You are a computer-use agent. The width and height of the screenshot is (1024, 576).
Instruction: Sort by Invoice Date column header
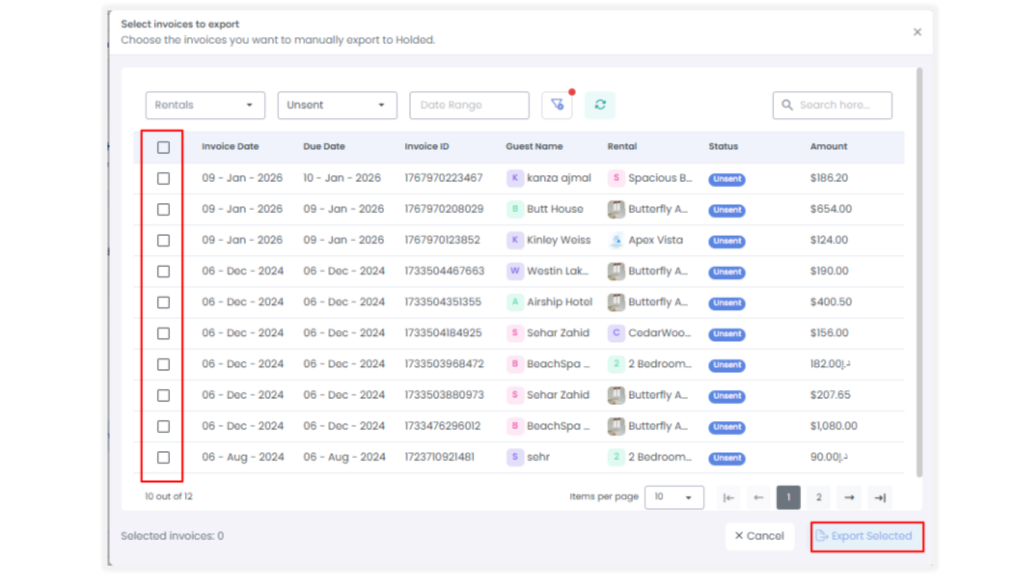[x=230, y=146]
